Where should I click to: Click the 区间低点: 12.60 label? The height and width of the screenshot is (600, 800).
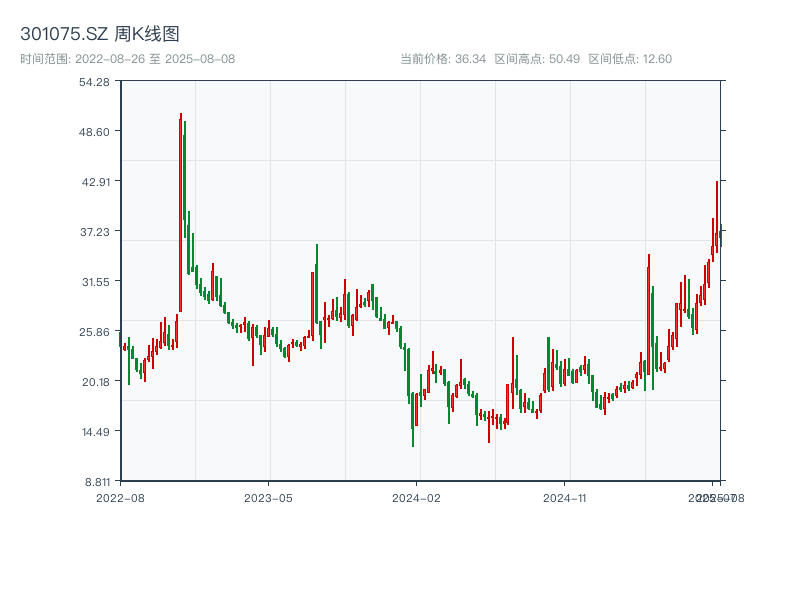pos(630,59)
